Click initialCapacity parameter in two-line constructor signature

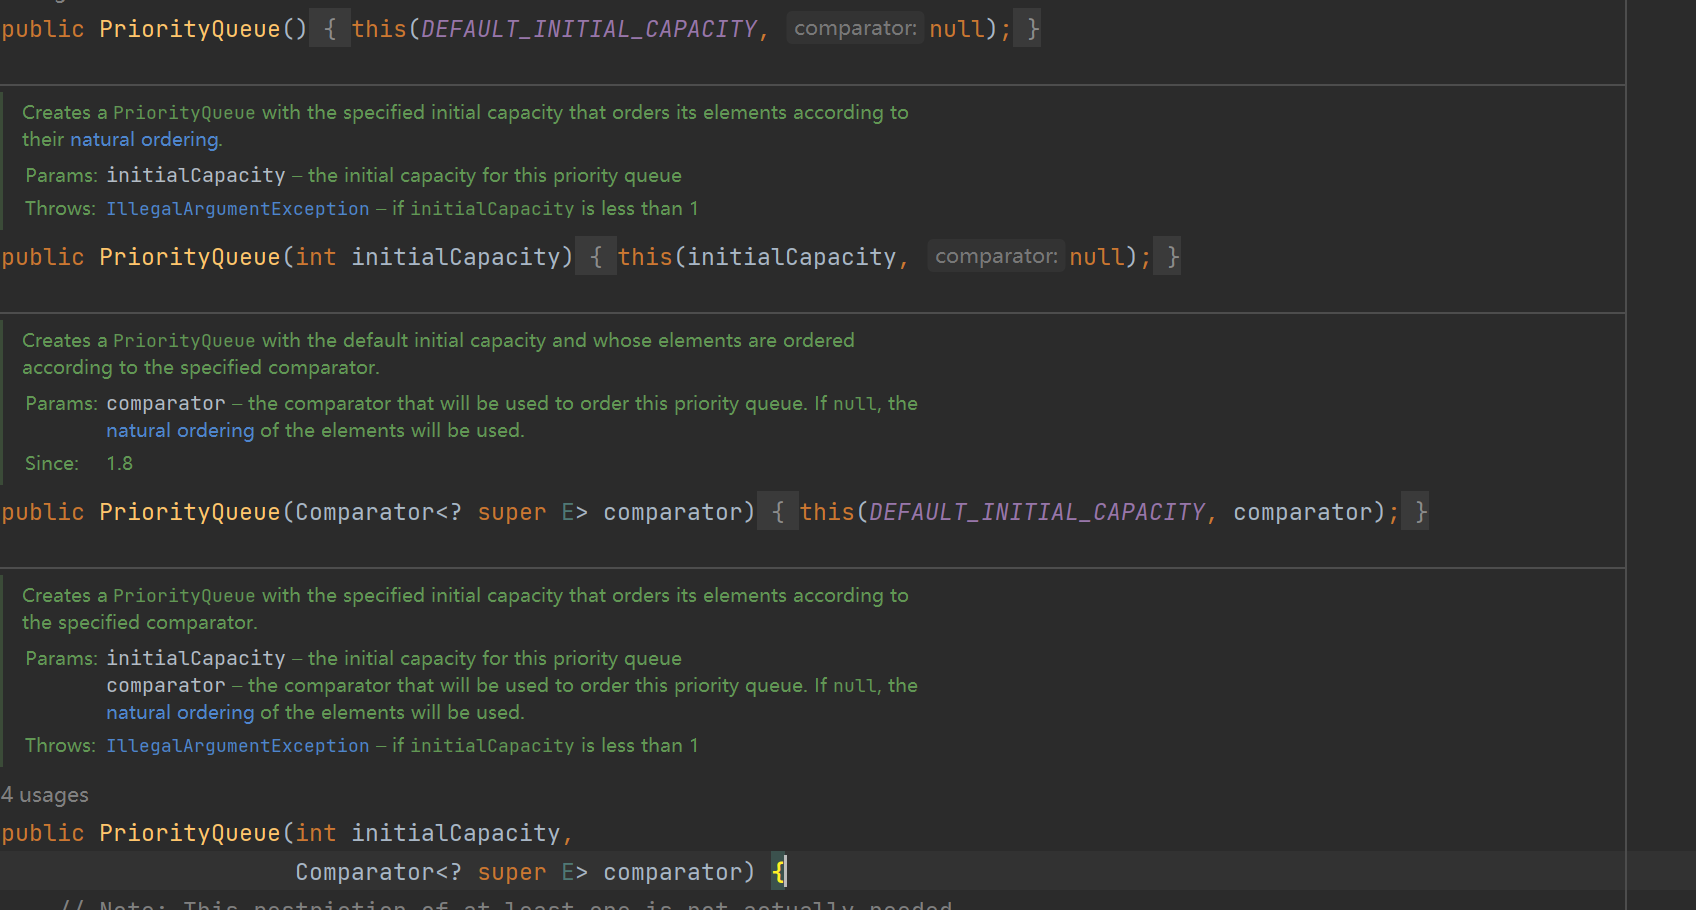tap(456, 833)
